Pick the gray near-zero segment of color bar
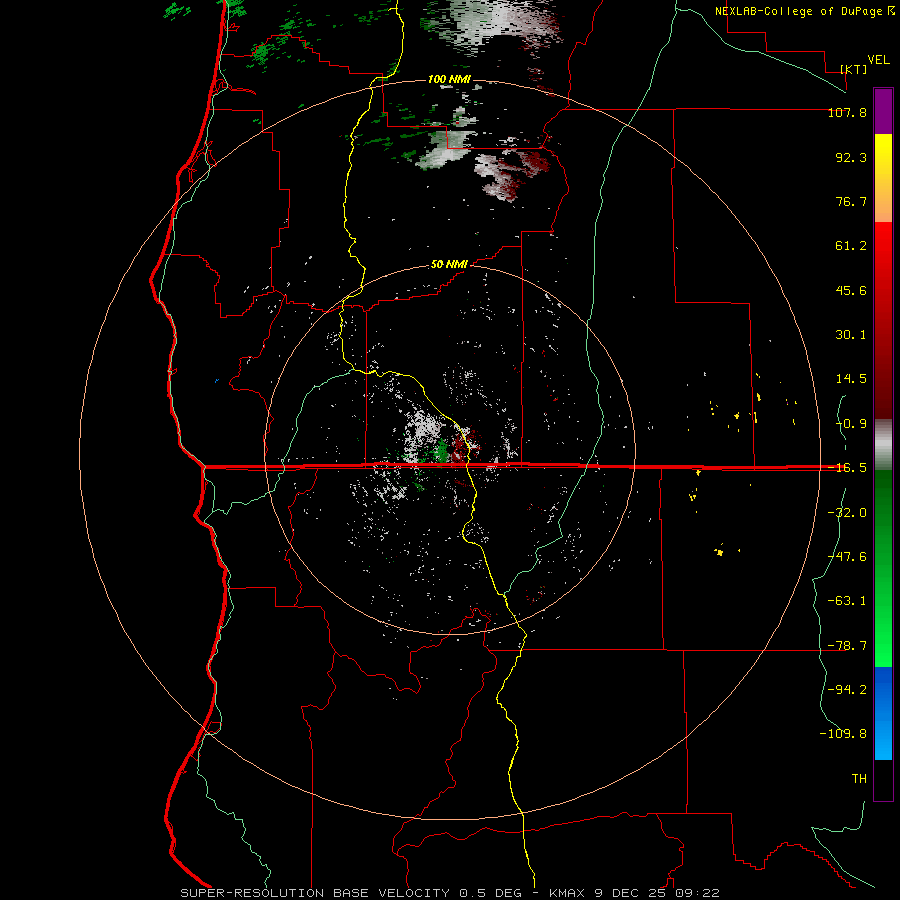The image size is (900, 900). 883,445
